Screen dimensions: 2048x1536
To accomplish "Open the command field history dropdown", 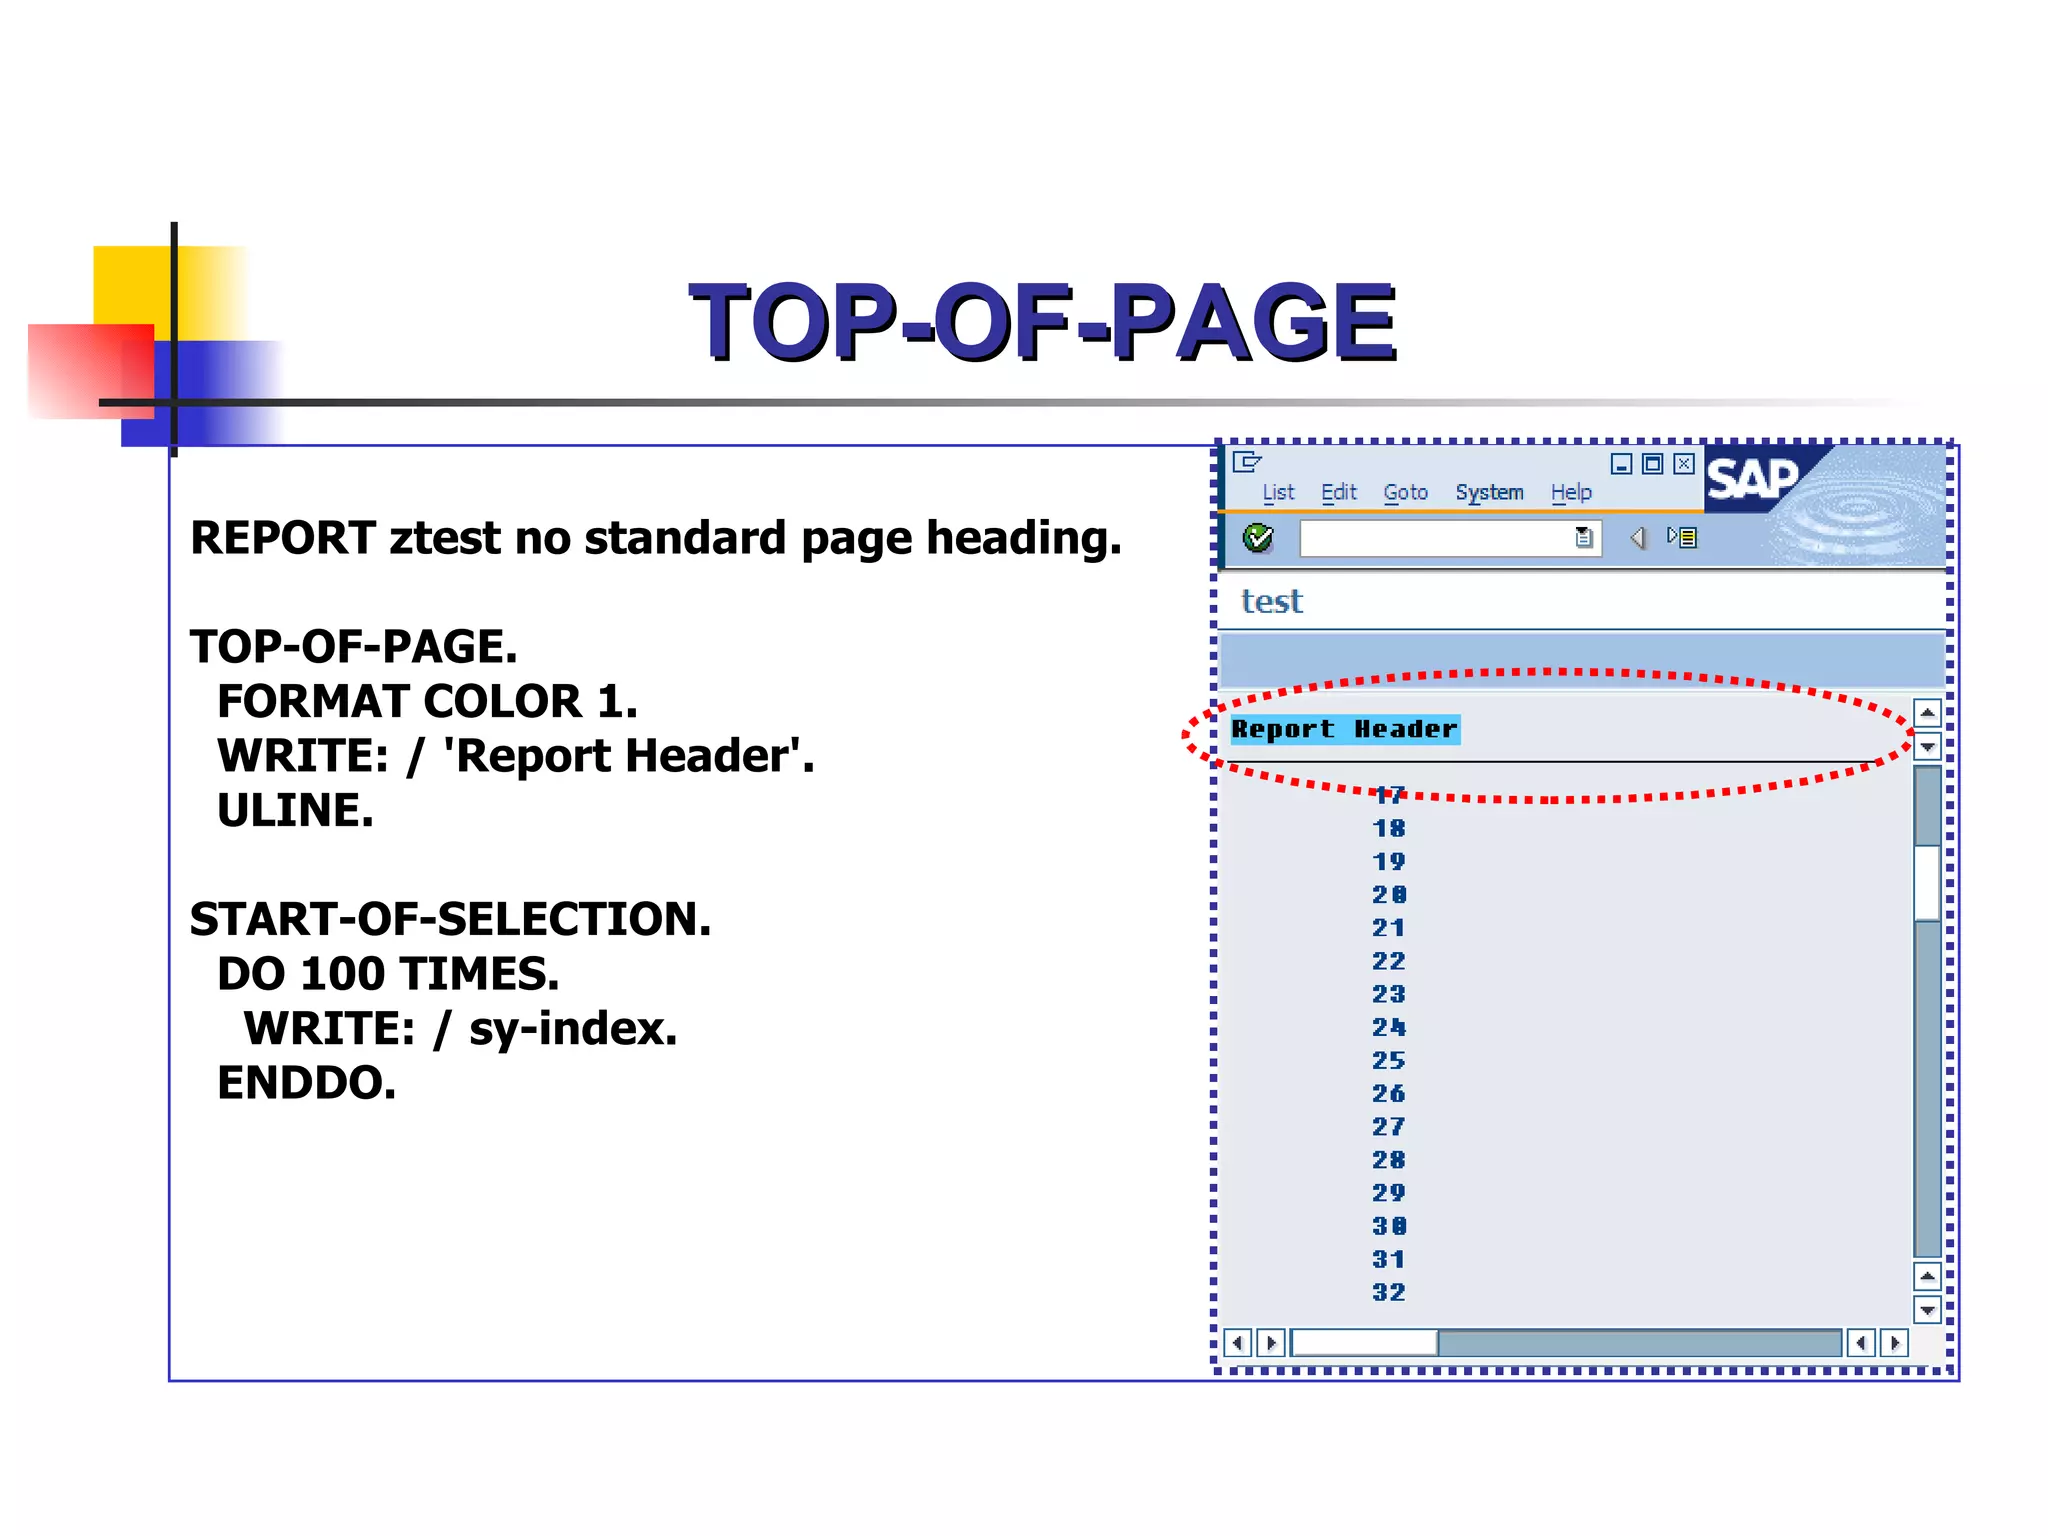I will pyautogui.click(x=1584, y=538).
